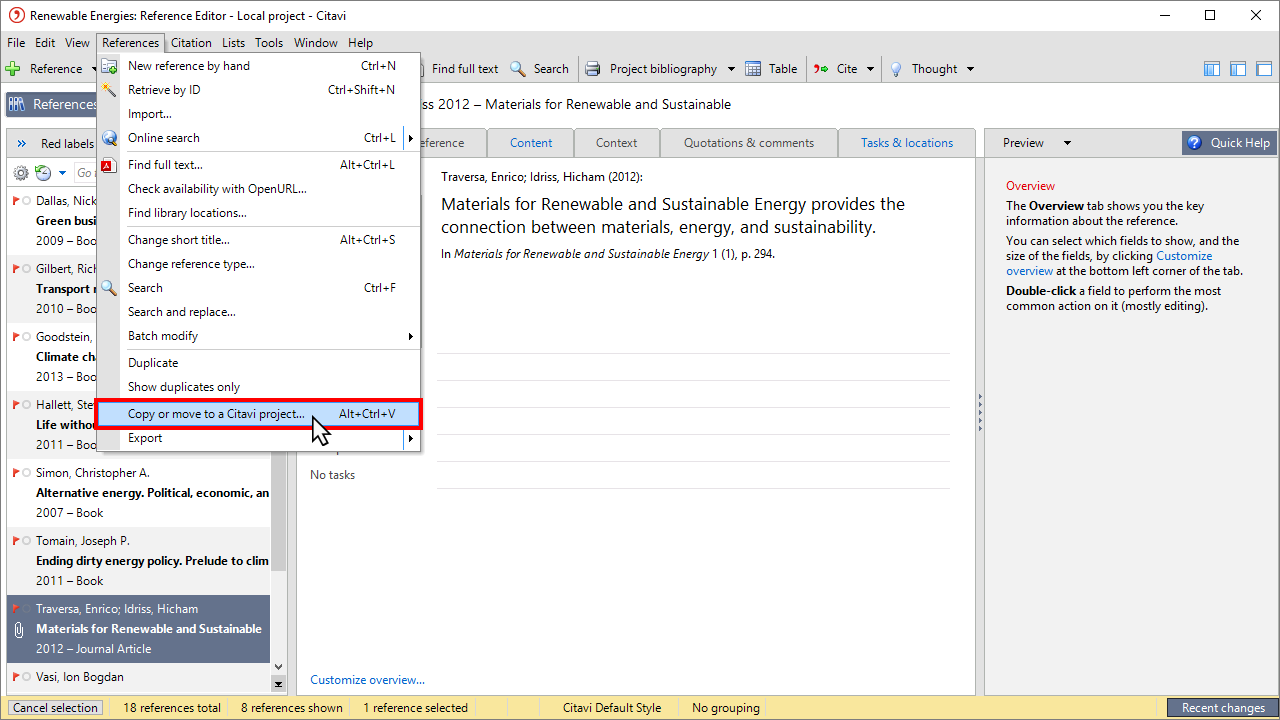Screen dimensions: 1280x720
Task: Click the recent history clock icon
Action: [43, 173]
